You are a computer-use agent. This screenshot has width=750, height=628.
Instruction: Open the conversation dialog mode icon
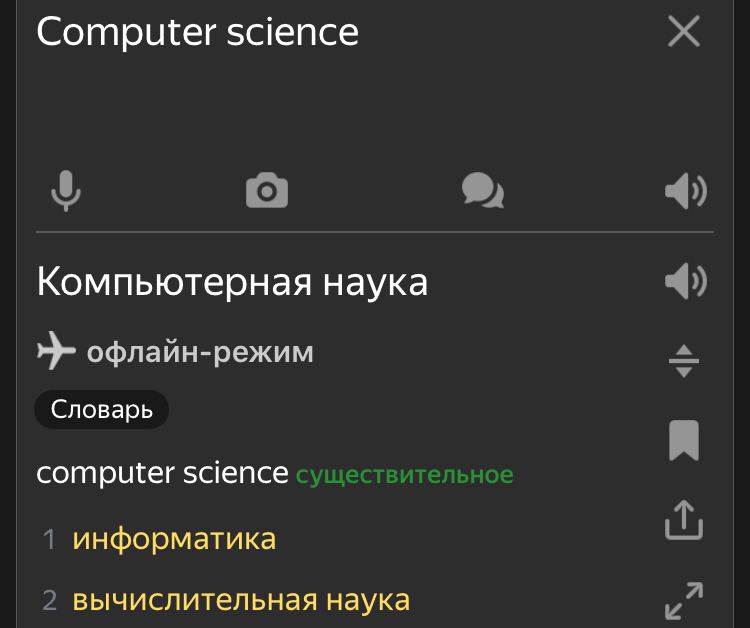[x=483, y=190]
